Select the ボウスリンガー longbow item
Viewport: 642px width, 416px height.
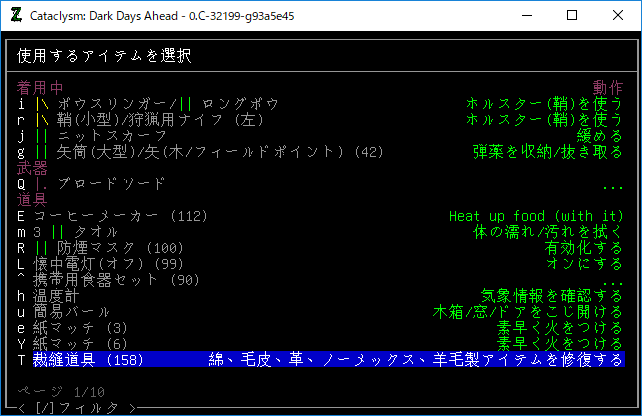point(160,103)
